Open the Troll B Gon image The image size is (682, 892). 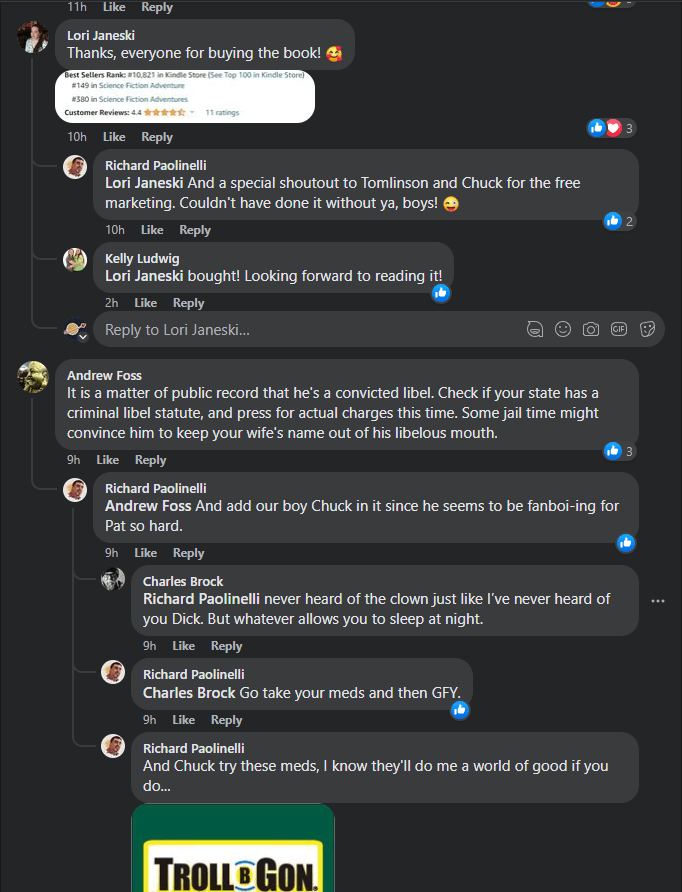[x=233, y=848]
